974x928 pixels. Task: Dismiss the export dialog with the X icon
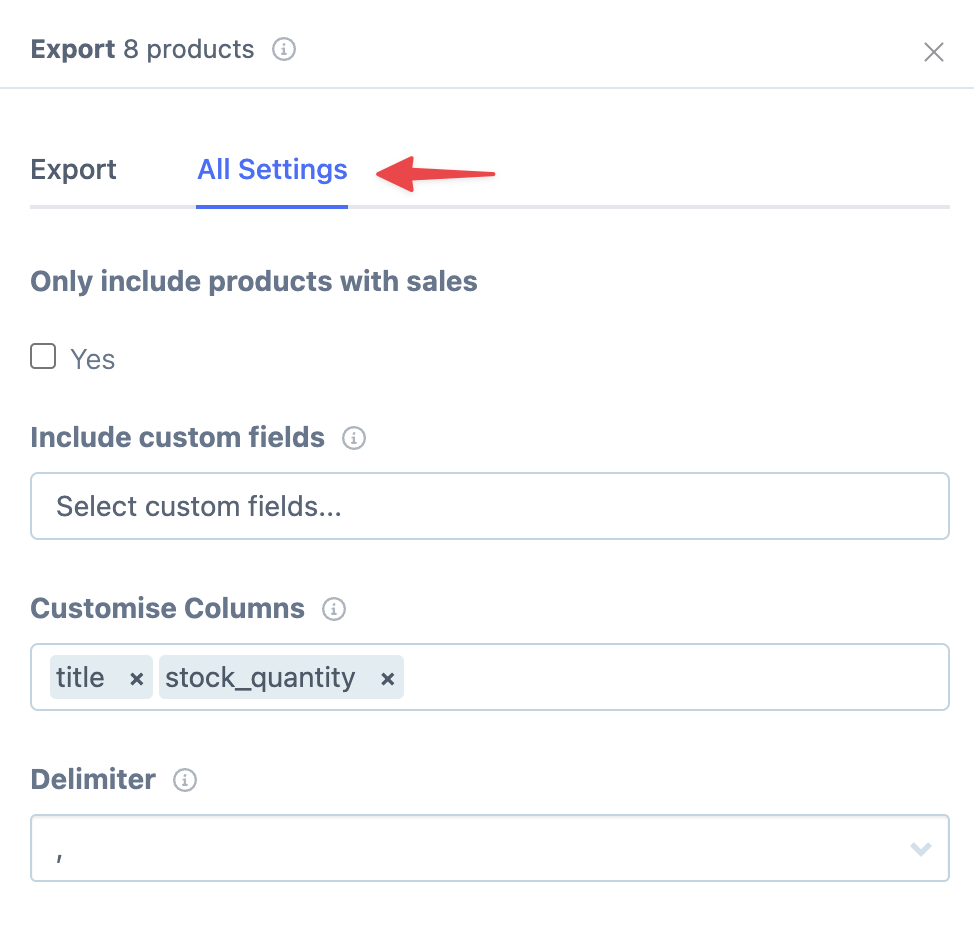pyautogui.click(x=933, y=52)
